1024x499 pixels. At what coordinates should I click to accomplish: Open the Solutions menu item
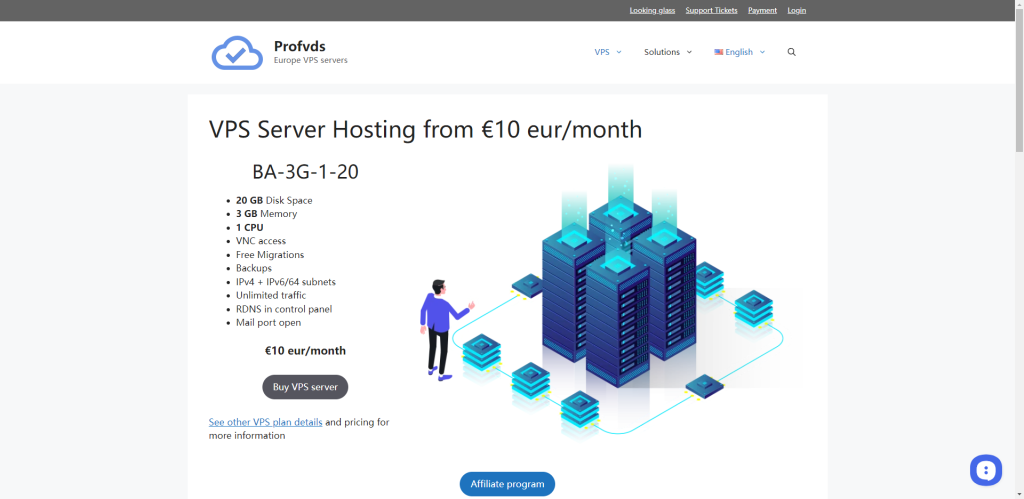click(662, 52)
